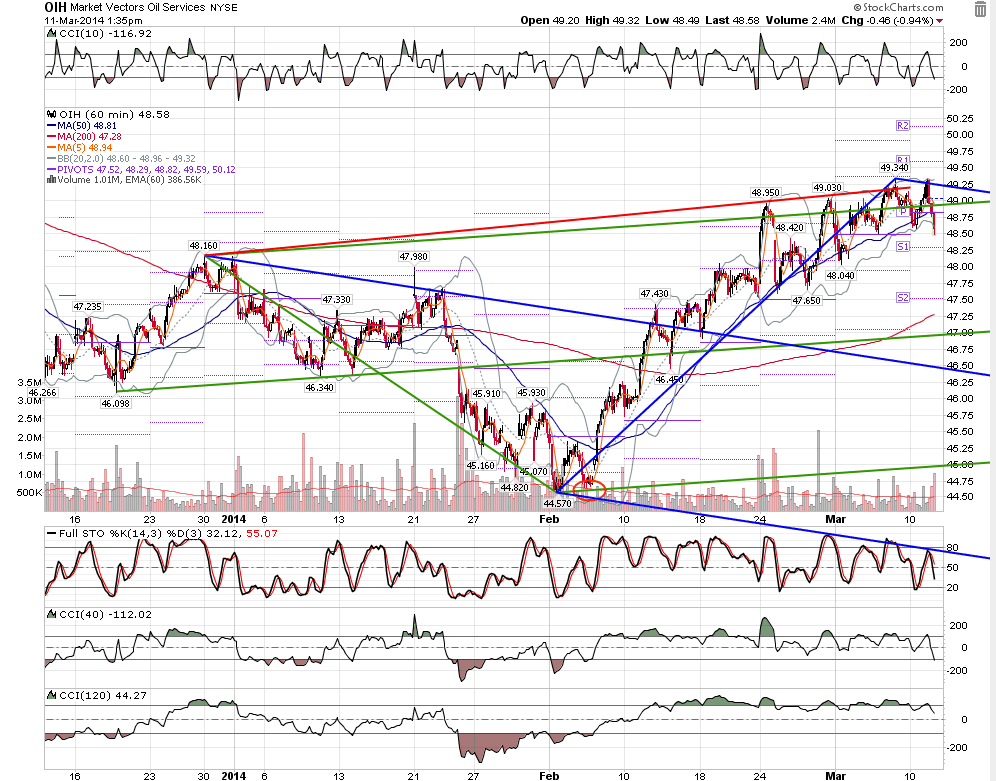The height and width of the screenshot is (781, 996).
Task: Click the 11-Mar-2014 1:35pm timestamp
Action: (93, 21)
